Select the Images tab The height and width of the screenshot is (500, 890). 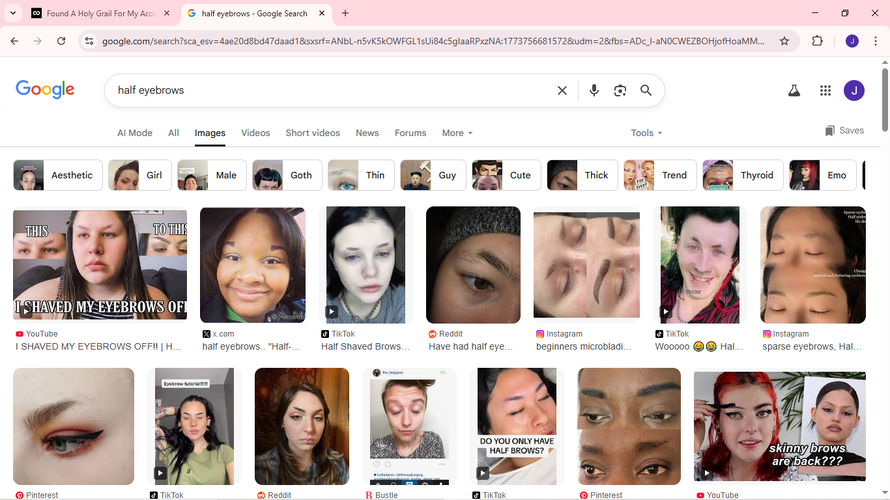coord(210,133)
